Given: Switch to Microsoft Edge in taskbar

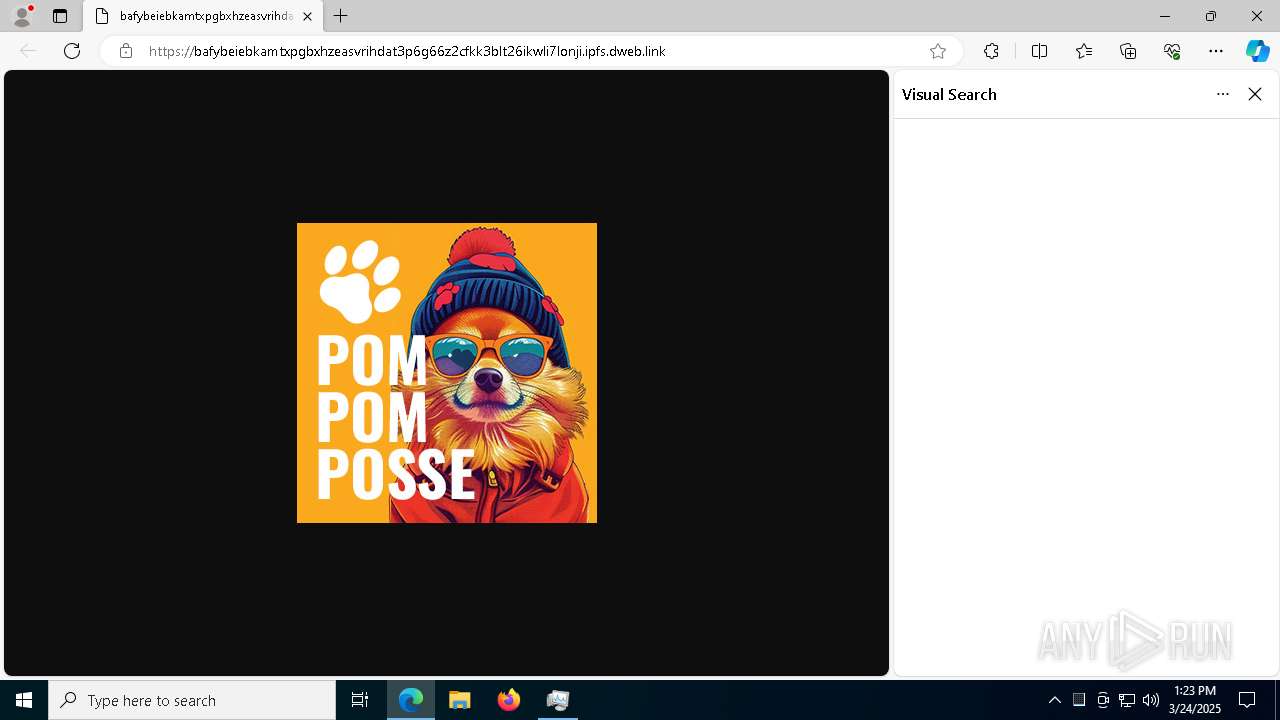Looking at the screenshot, I should 411,700.
